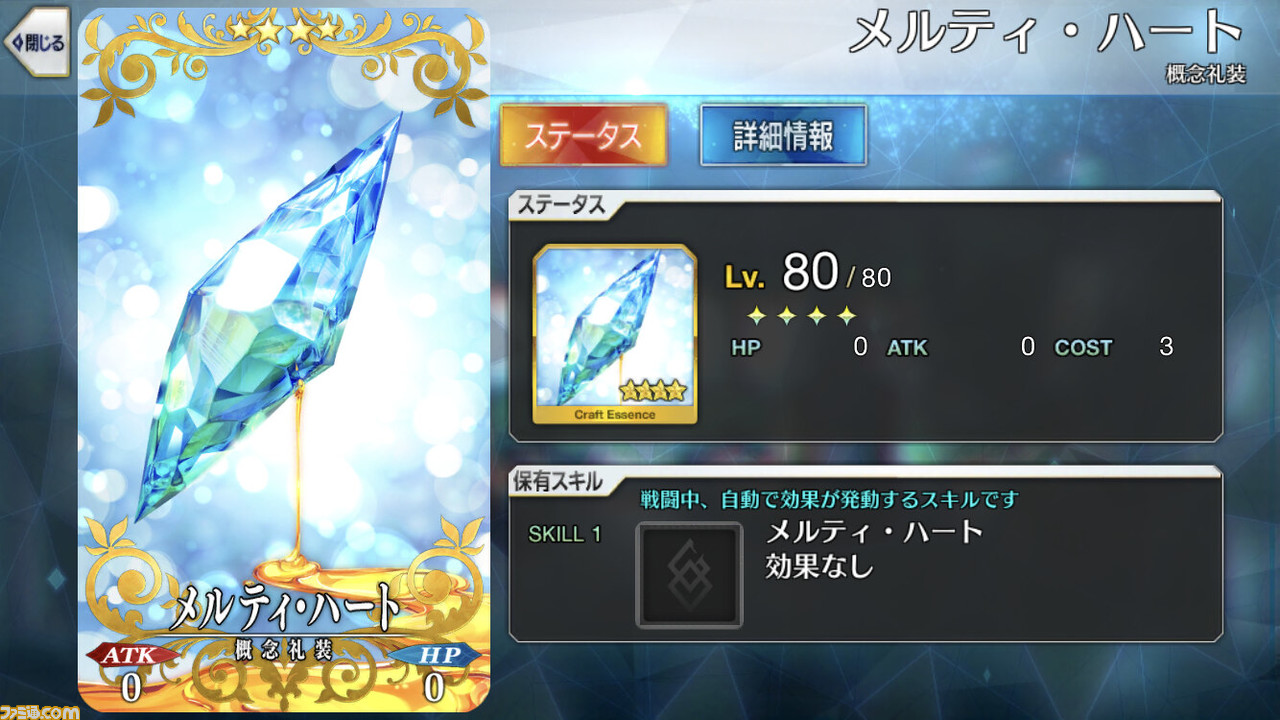The image size is (1280, 720).
Task: Tap the skill name メルティ・ハート in skill panel
Action: click(x=875, y=532)
